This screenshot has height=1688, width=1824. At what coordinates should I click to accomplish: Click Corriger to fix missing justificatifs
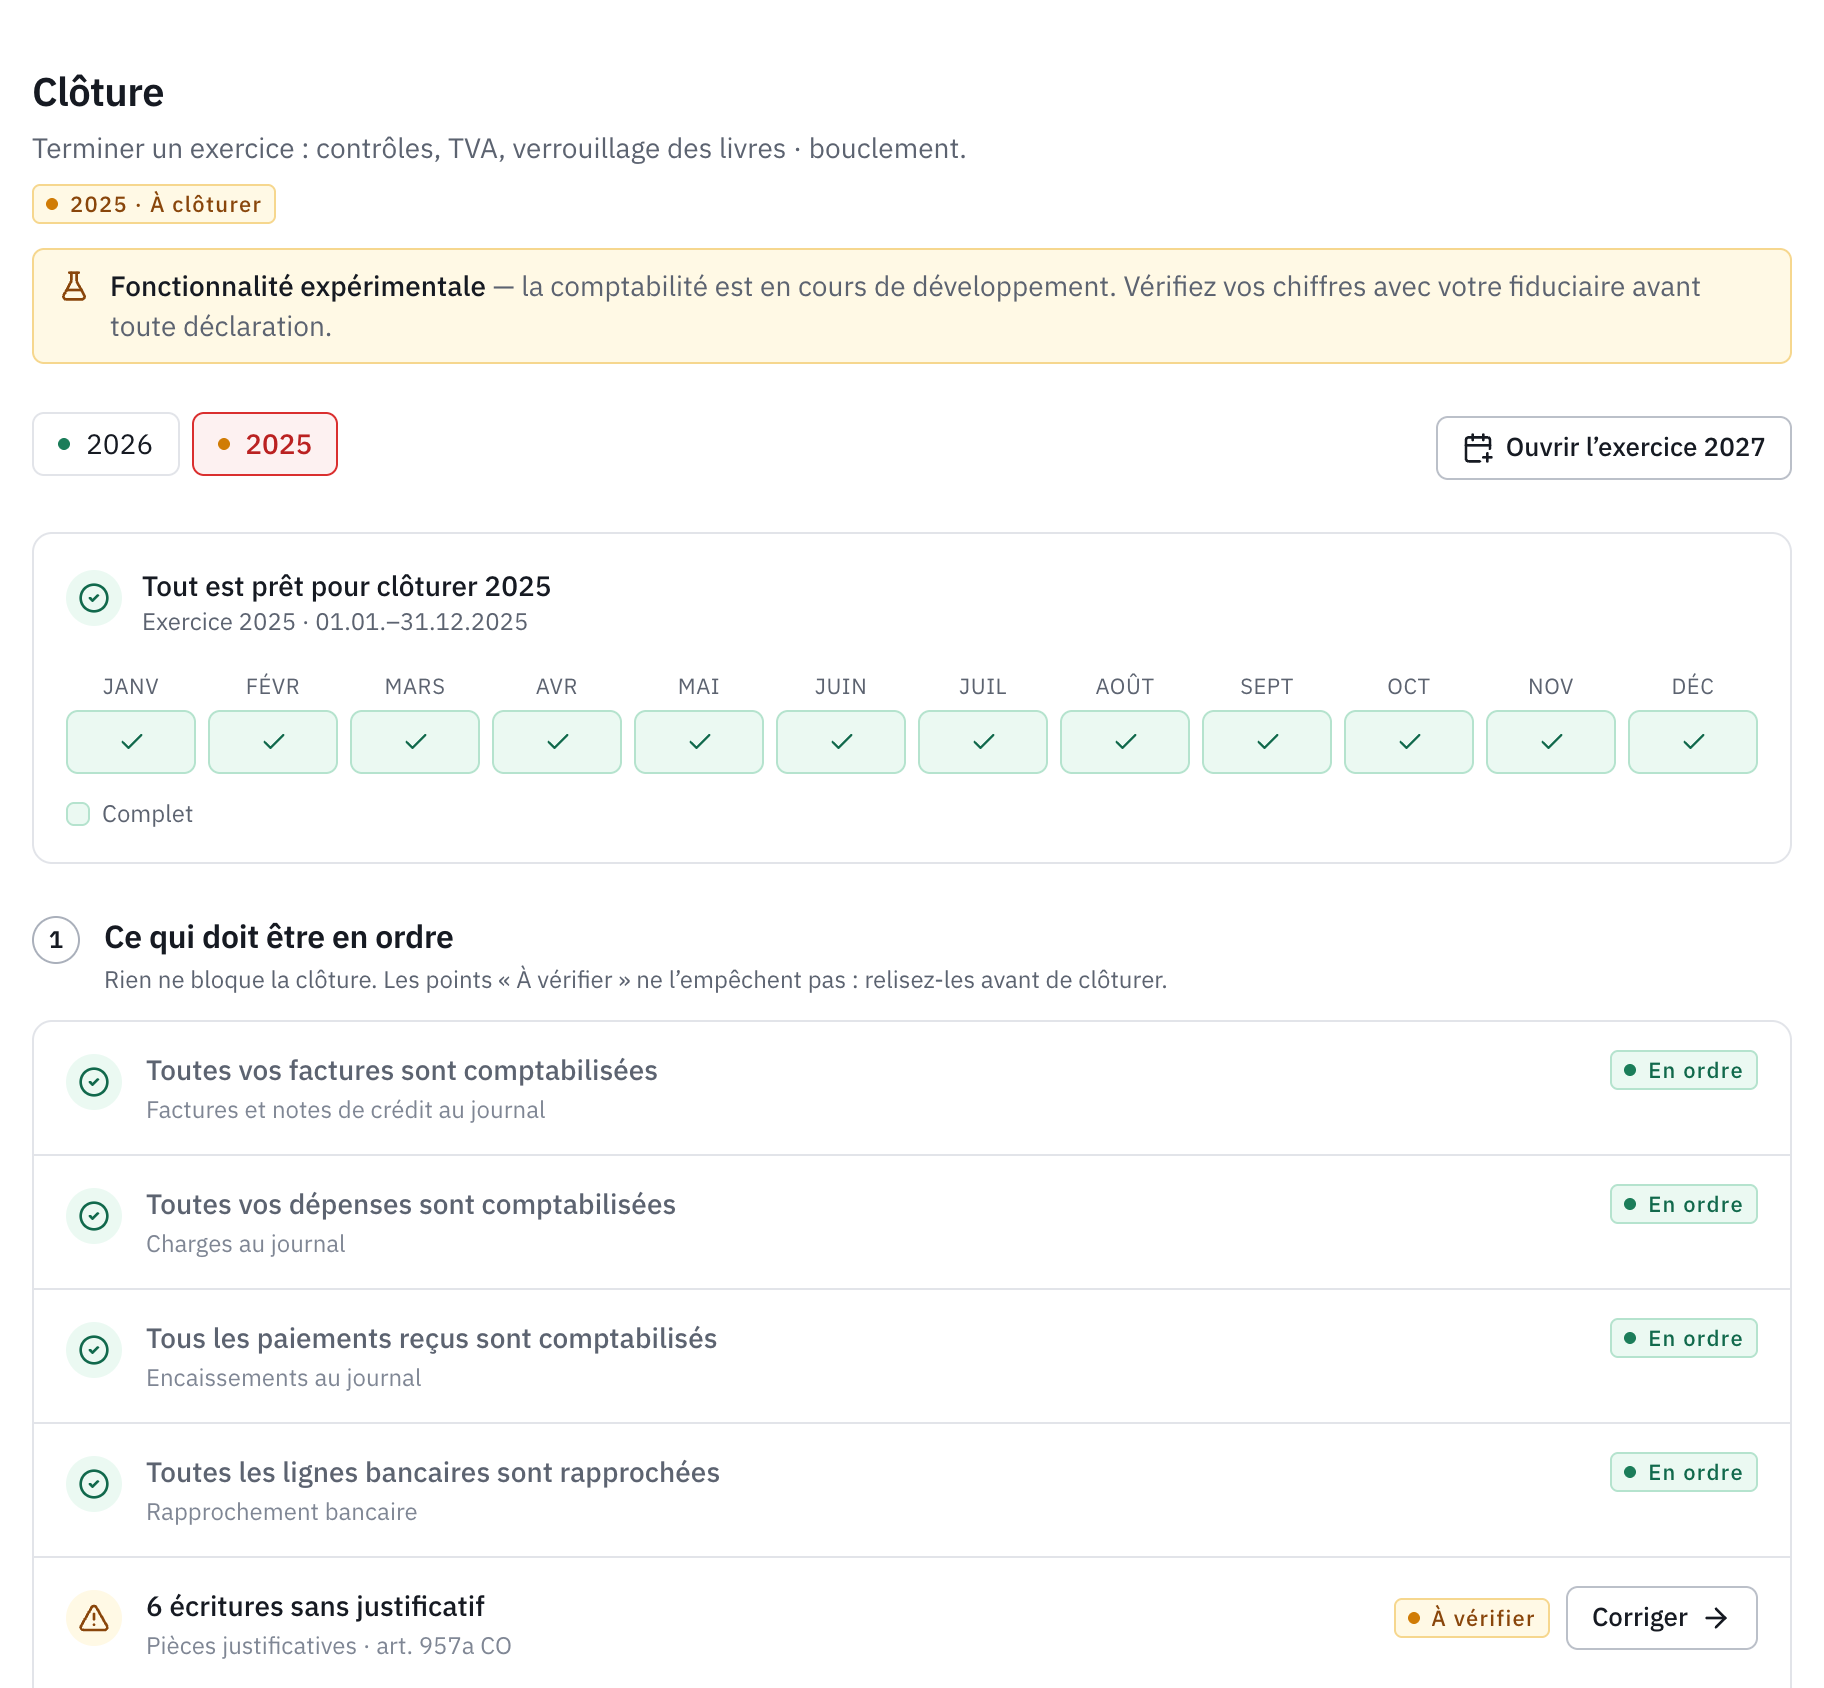pyautogui.click(x=1662, y=1618)
